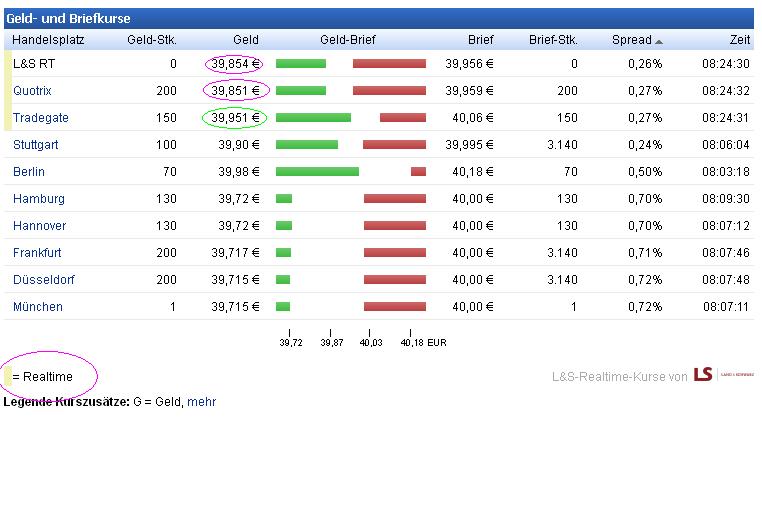The height and width of the screenshot is (512, 762).
Task: Click the L&S RT Geld price 39,854 €
Action: (x=232, y=64)
